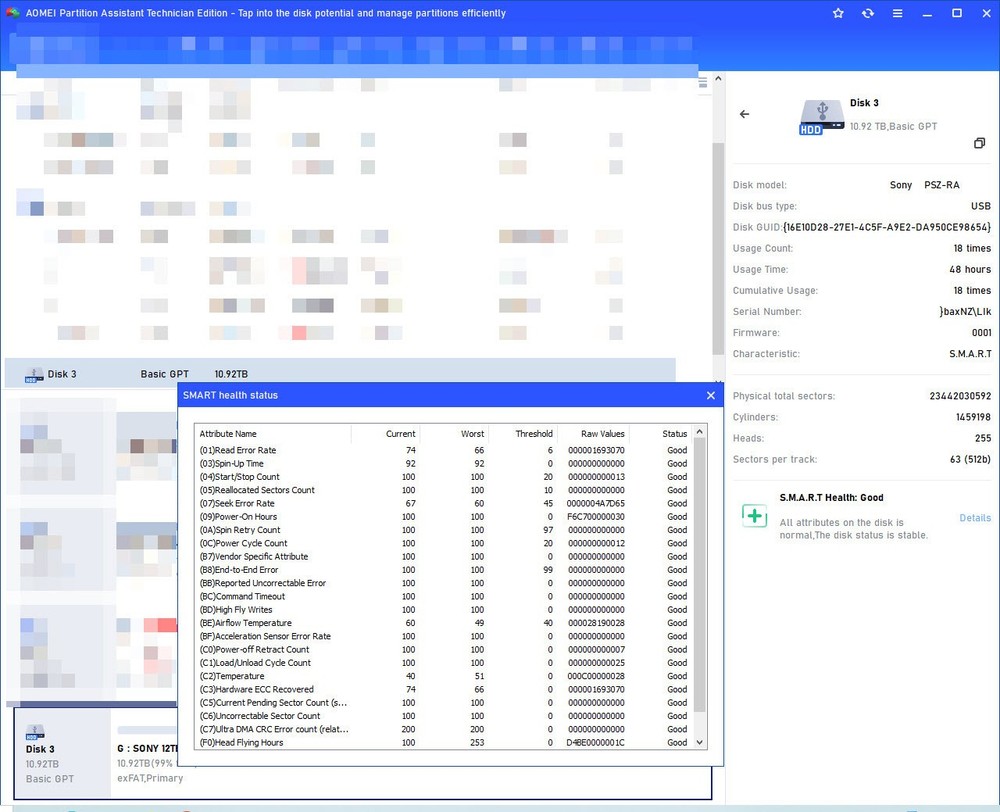The height and width of the screenshot is (812, 1000).
Task: Select the Disk 3 icon in bottom disk map
Action: pyautogui.click(x=36, y=732)
